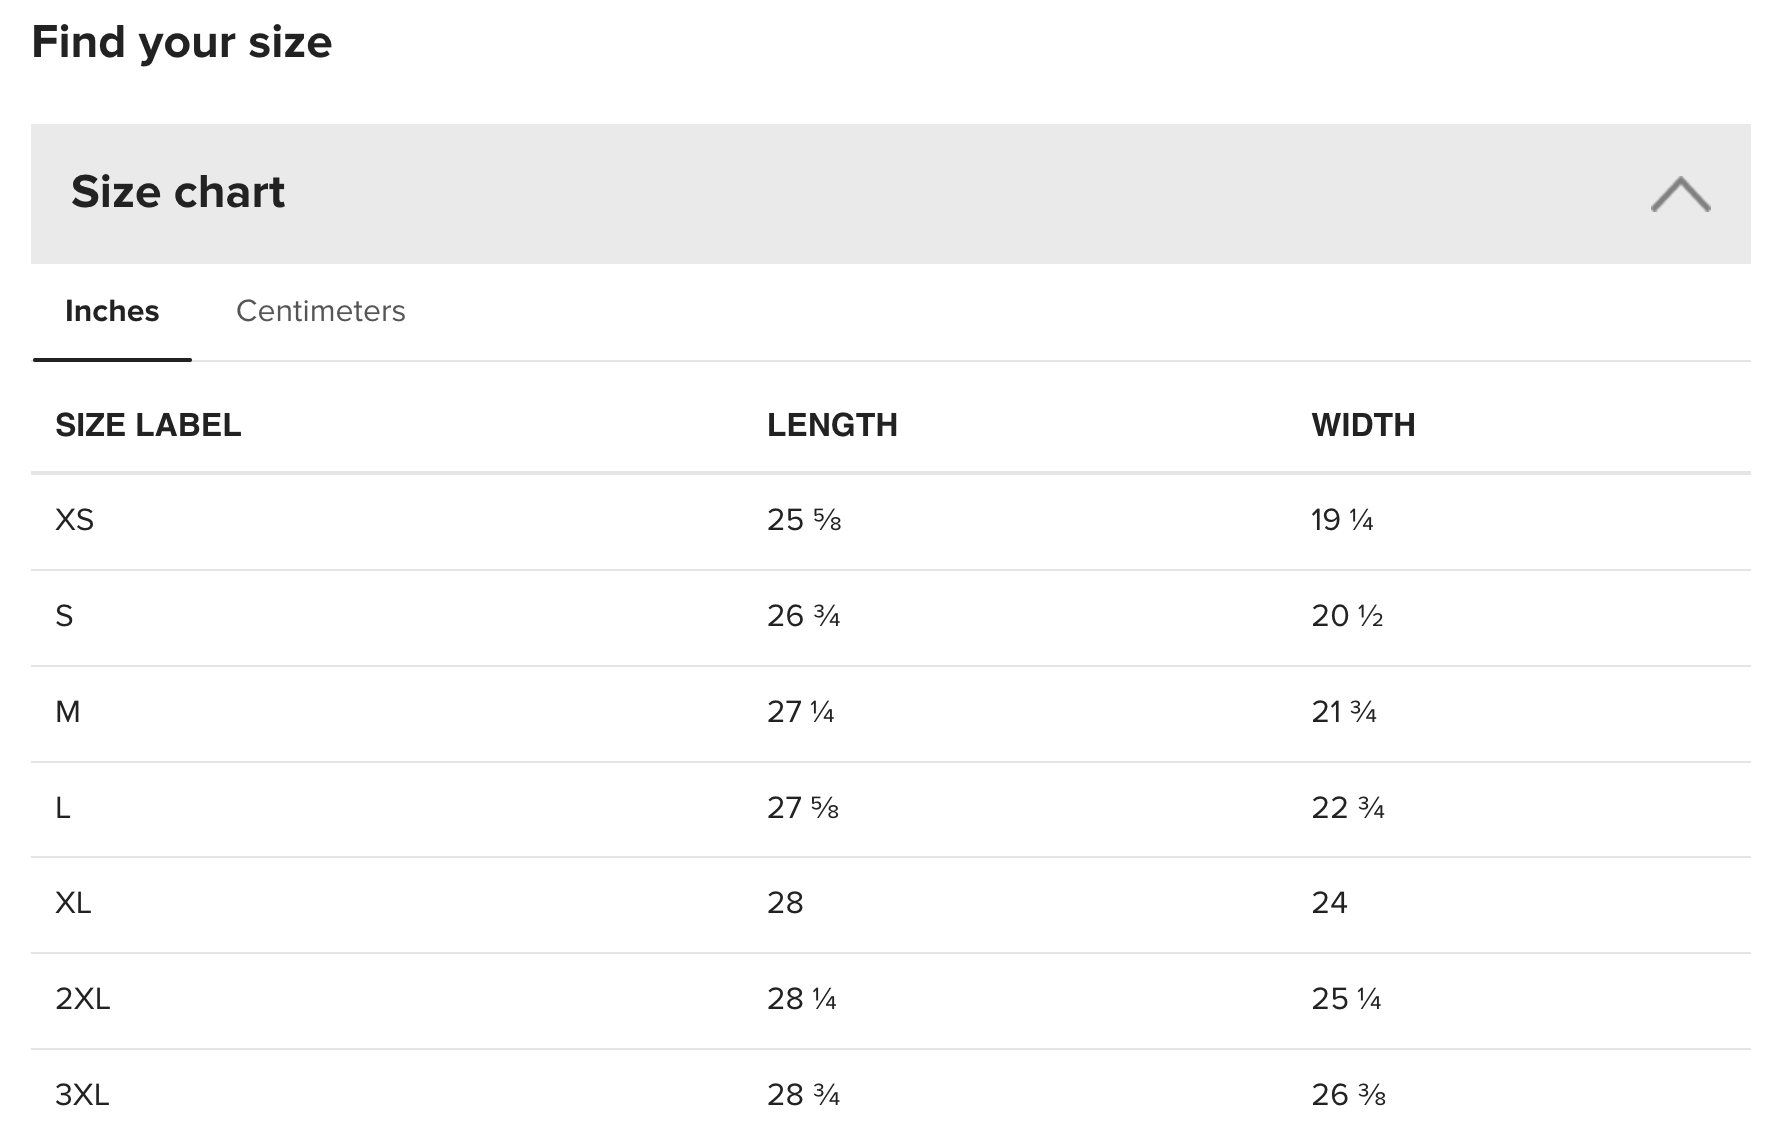Screen dimensions: 1774x1138
Task: Select the 3XL size row label
Action: (x=82, y=1095)
